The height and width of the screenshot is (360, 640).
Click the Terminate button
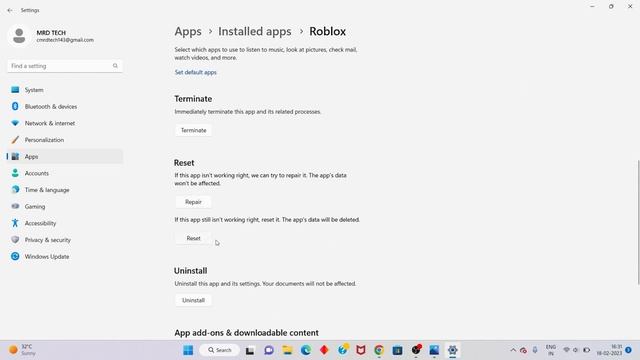(x=193, y=130)
